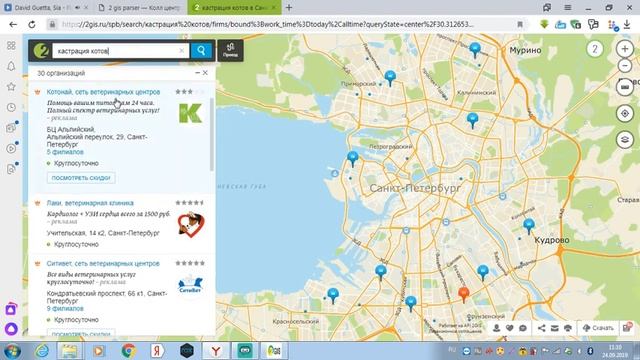Open the Проезд route planner button
Screen dimensions: 640x360
(x=230, y=51)
